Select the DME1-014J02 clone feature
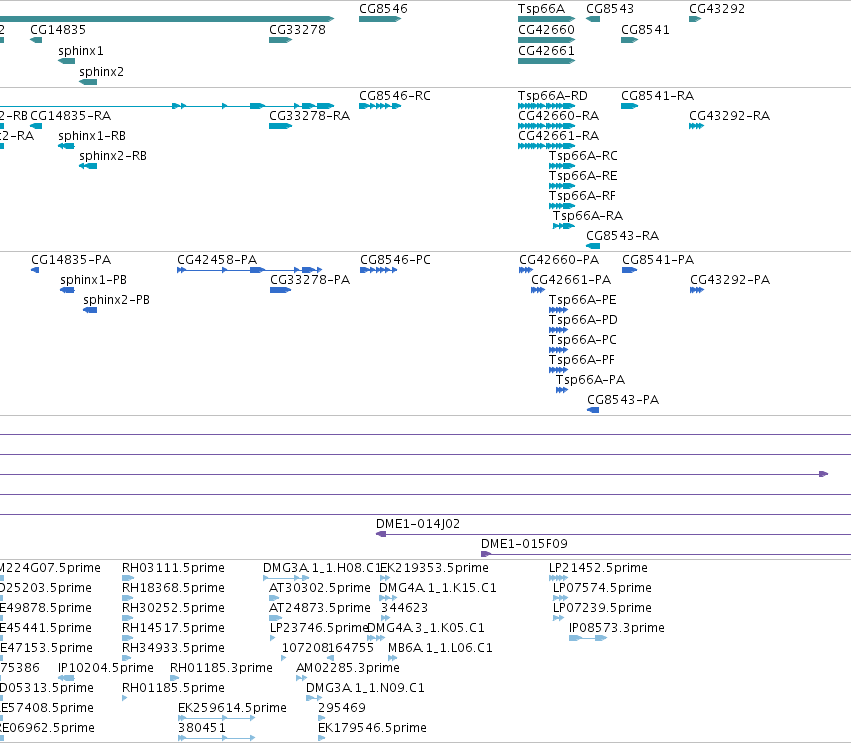Image resolution: width=851 pixels, height=743 pixels. (613, 535)
